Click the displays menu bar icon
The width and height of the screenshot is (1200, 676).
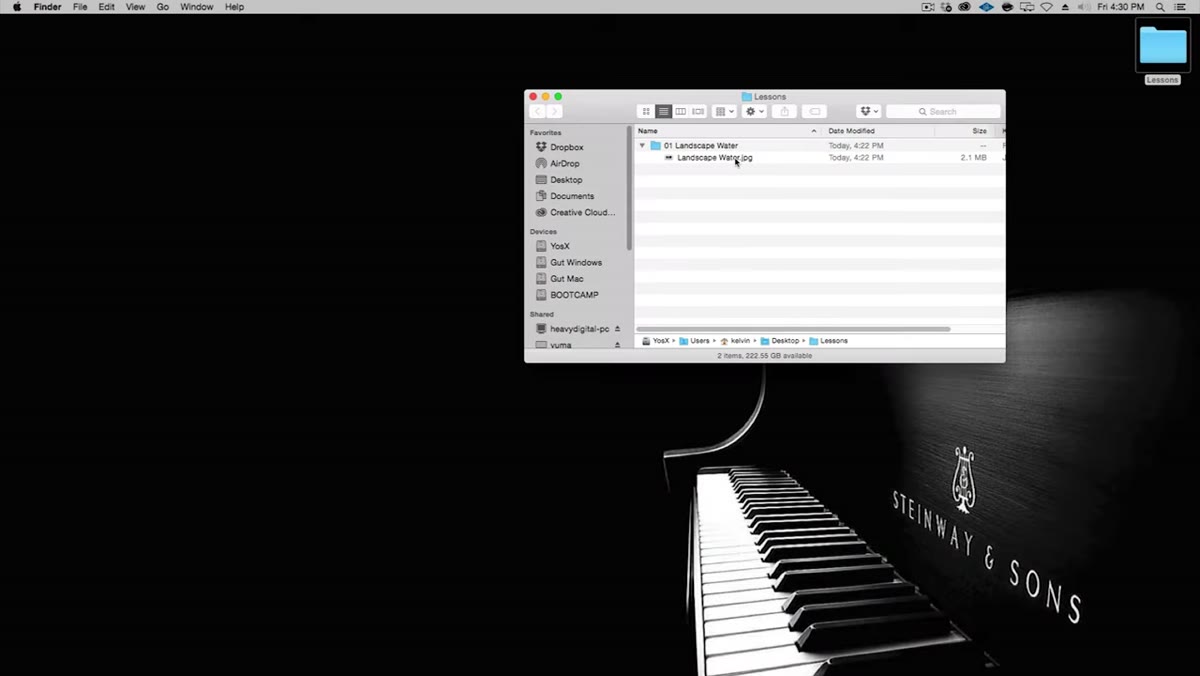click(1026, 7)
